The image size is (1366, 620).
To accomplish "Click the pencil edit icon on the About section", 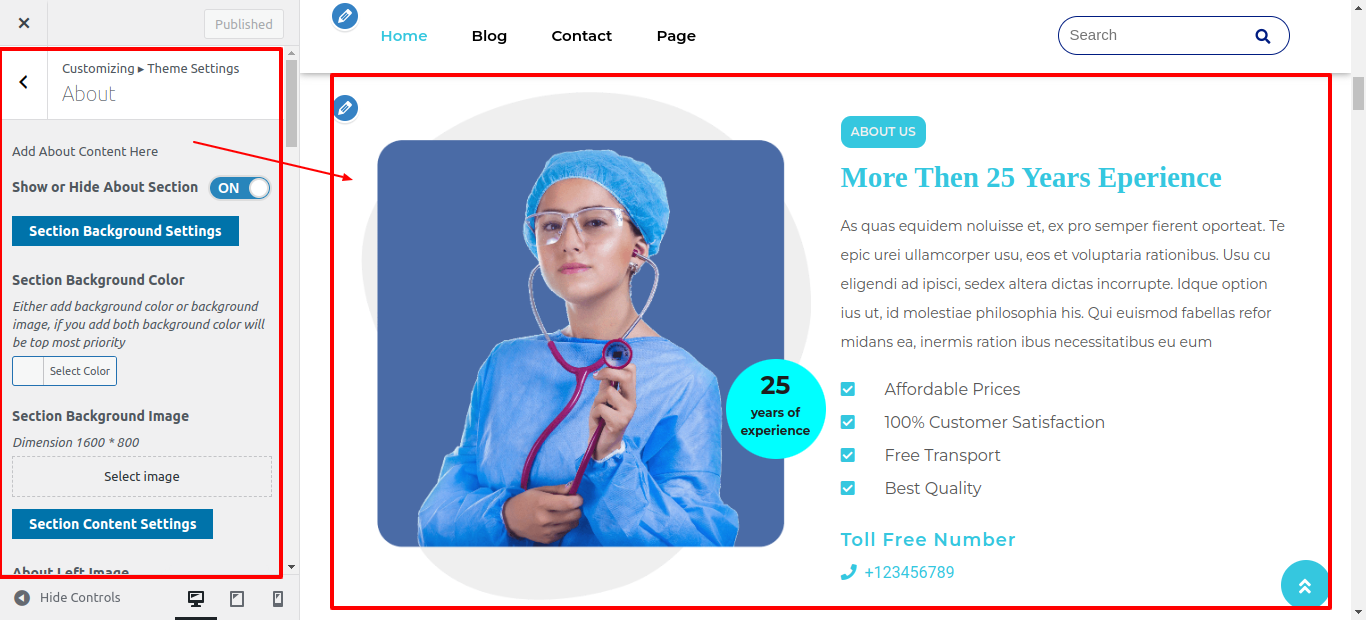I will coord(345,107).
